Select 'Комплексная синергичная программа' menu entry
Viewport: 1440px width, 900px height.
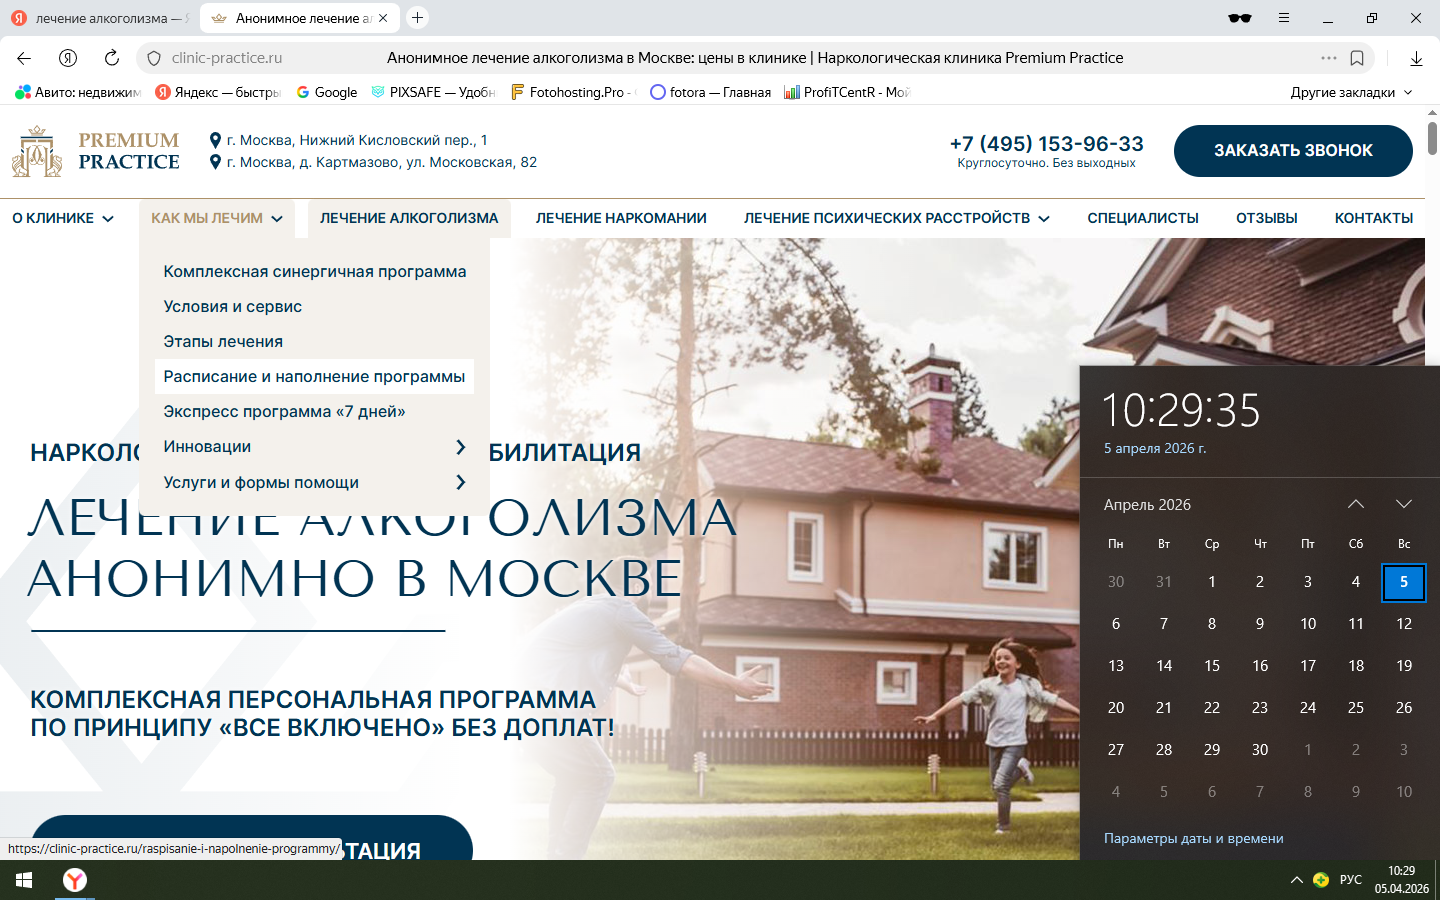pos(315,272)
